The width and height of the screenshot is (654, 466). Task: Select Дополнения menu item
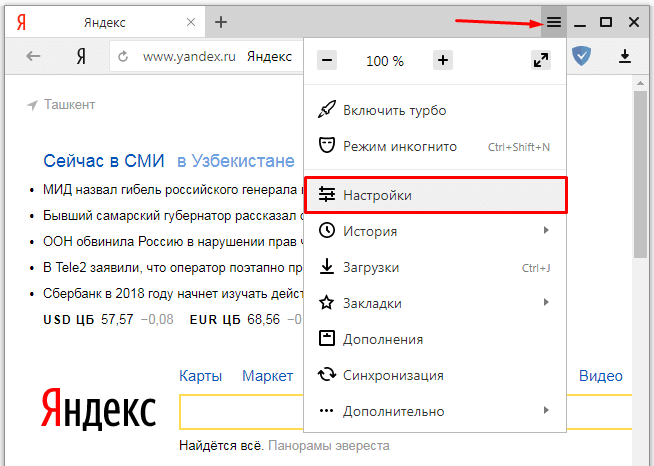(435, 339)
